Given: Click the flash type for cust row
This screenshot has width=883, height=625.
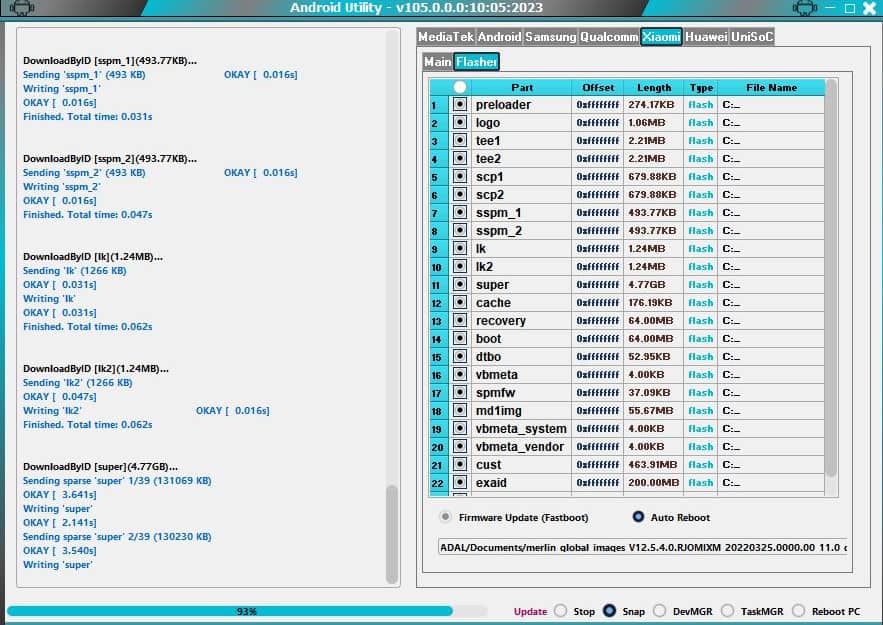Looking at the screenshot, I should (x=701, y=465).
